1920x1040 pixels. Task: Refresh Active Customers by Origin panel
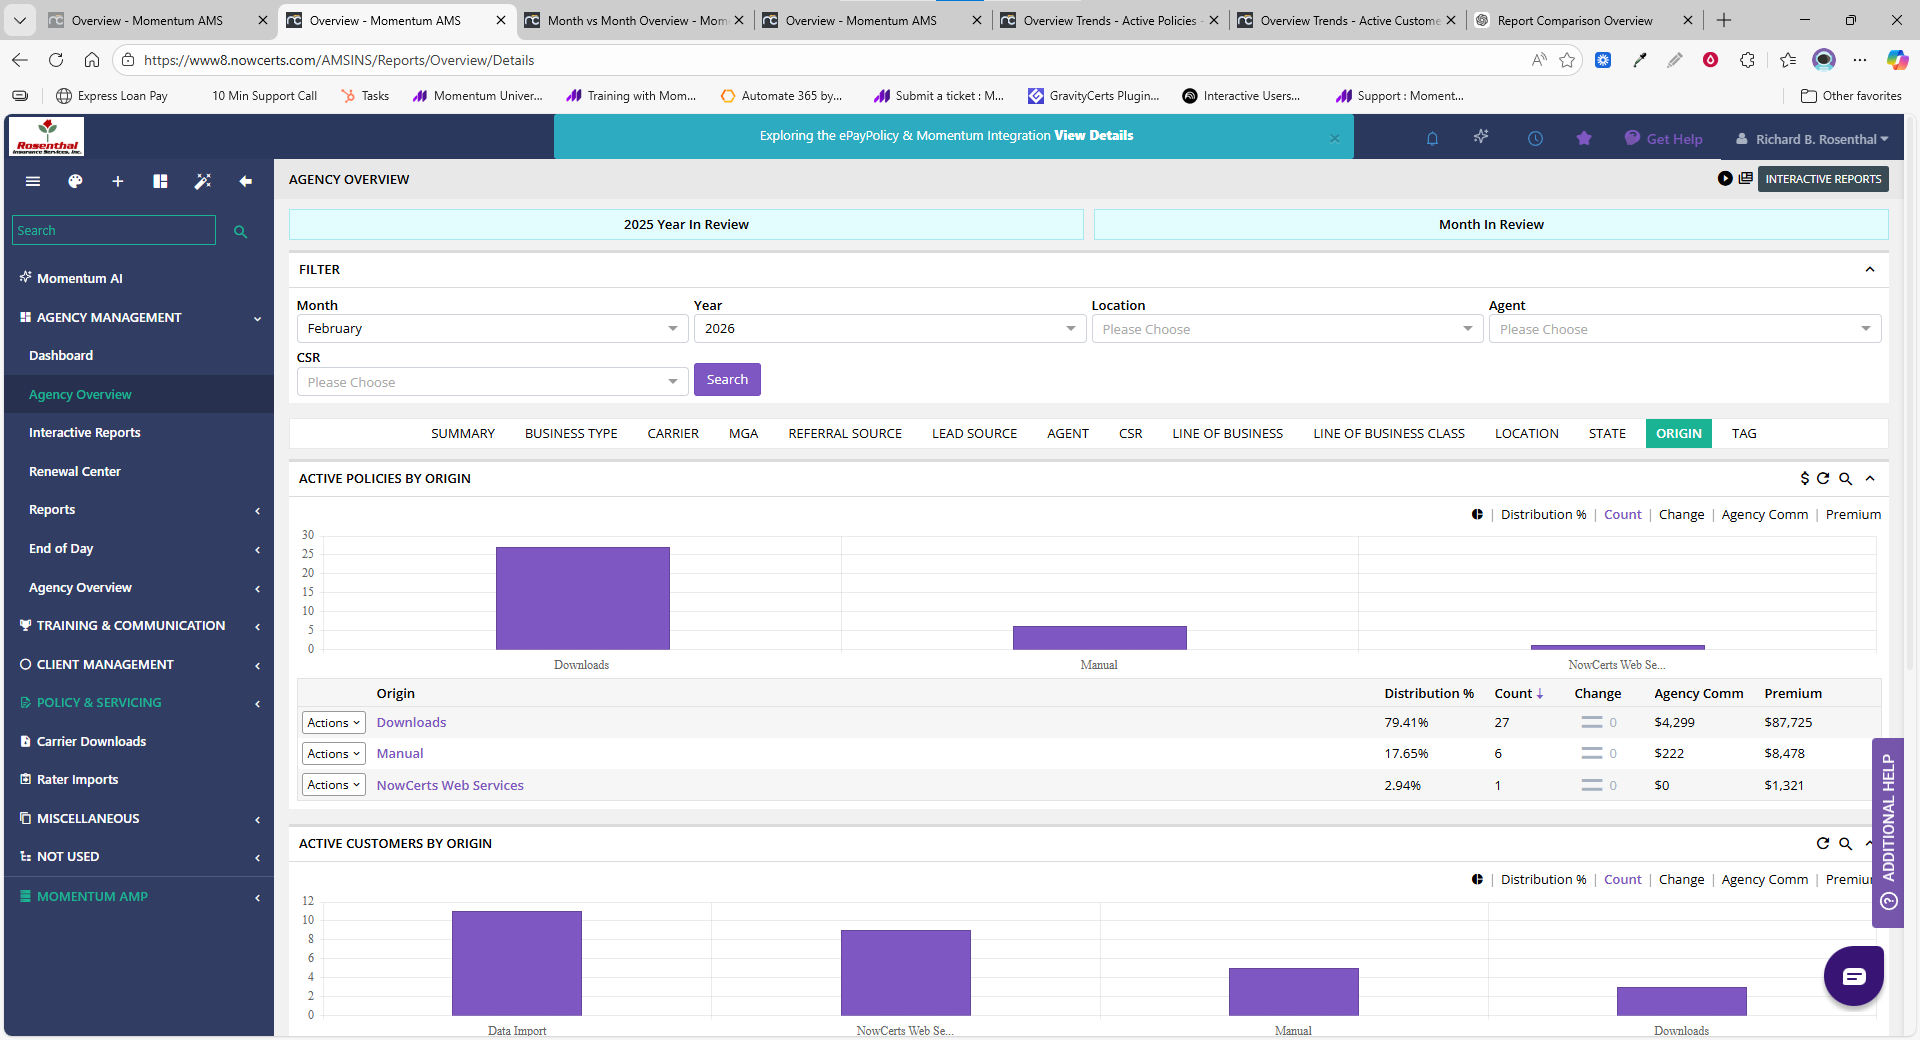(x=1823, y=843)
